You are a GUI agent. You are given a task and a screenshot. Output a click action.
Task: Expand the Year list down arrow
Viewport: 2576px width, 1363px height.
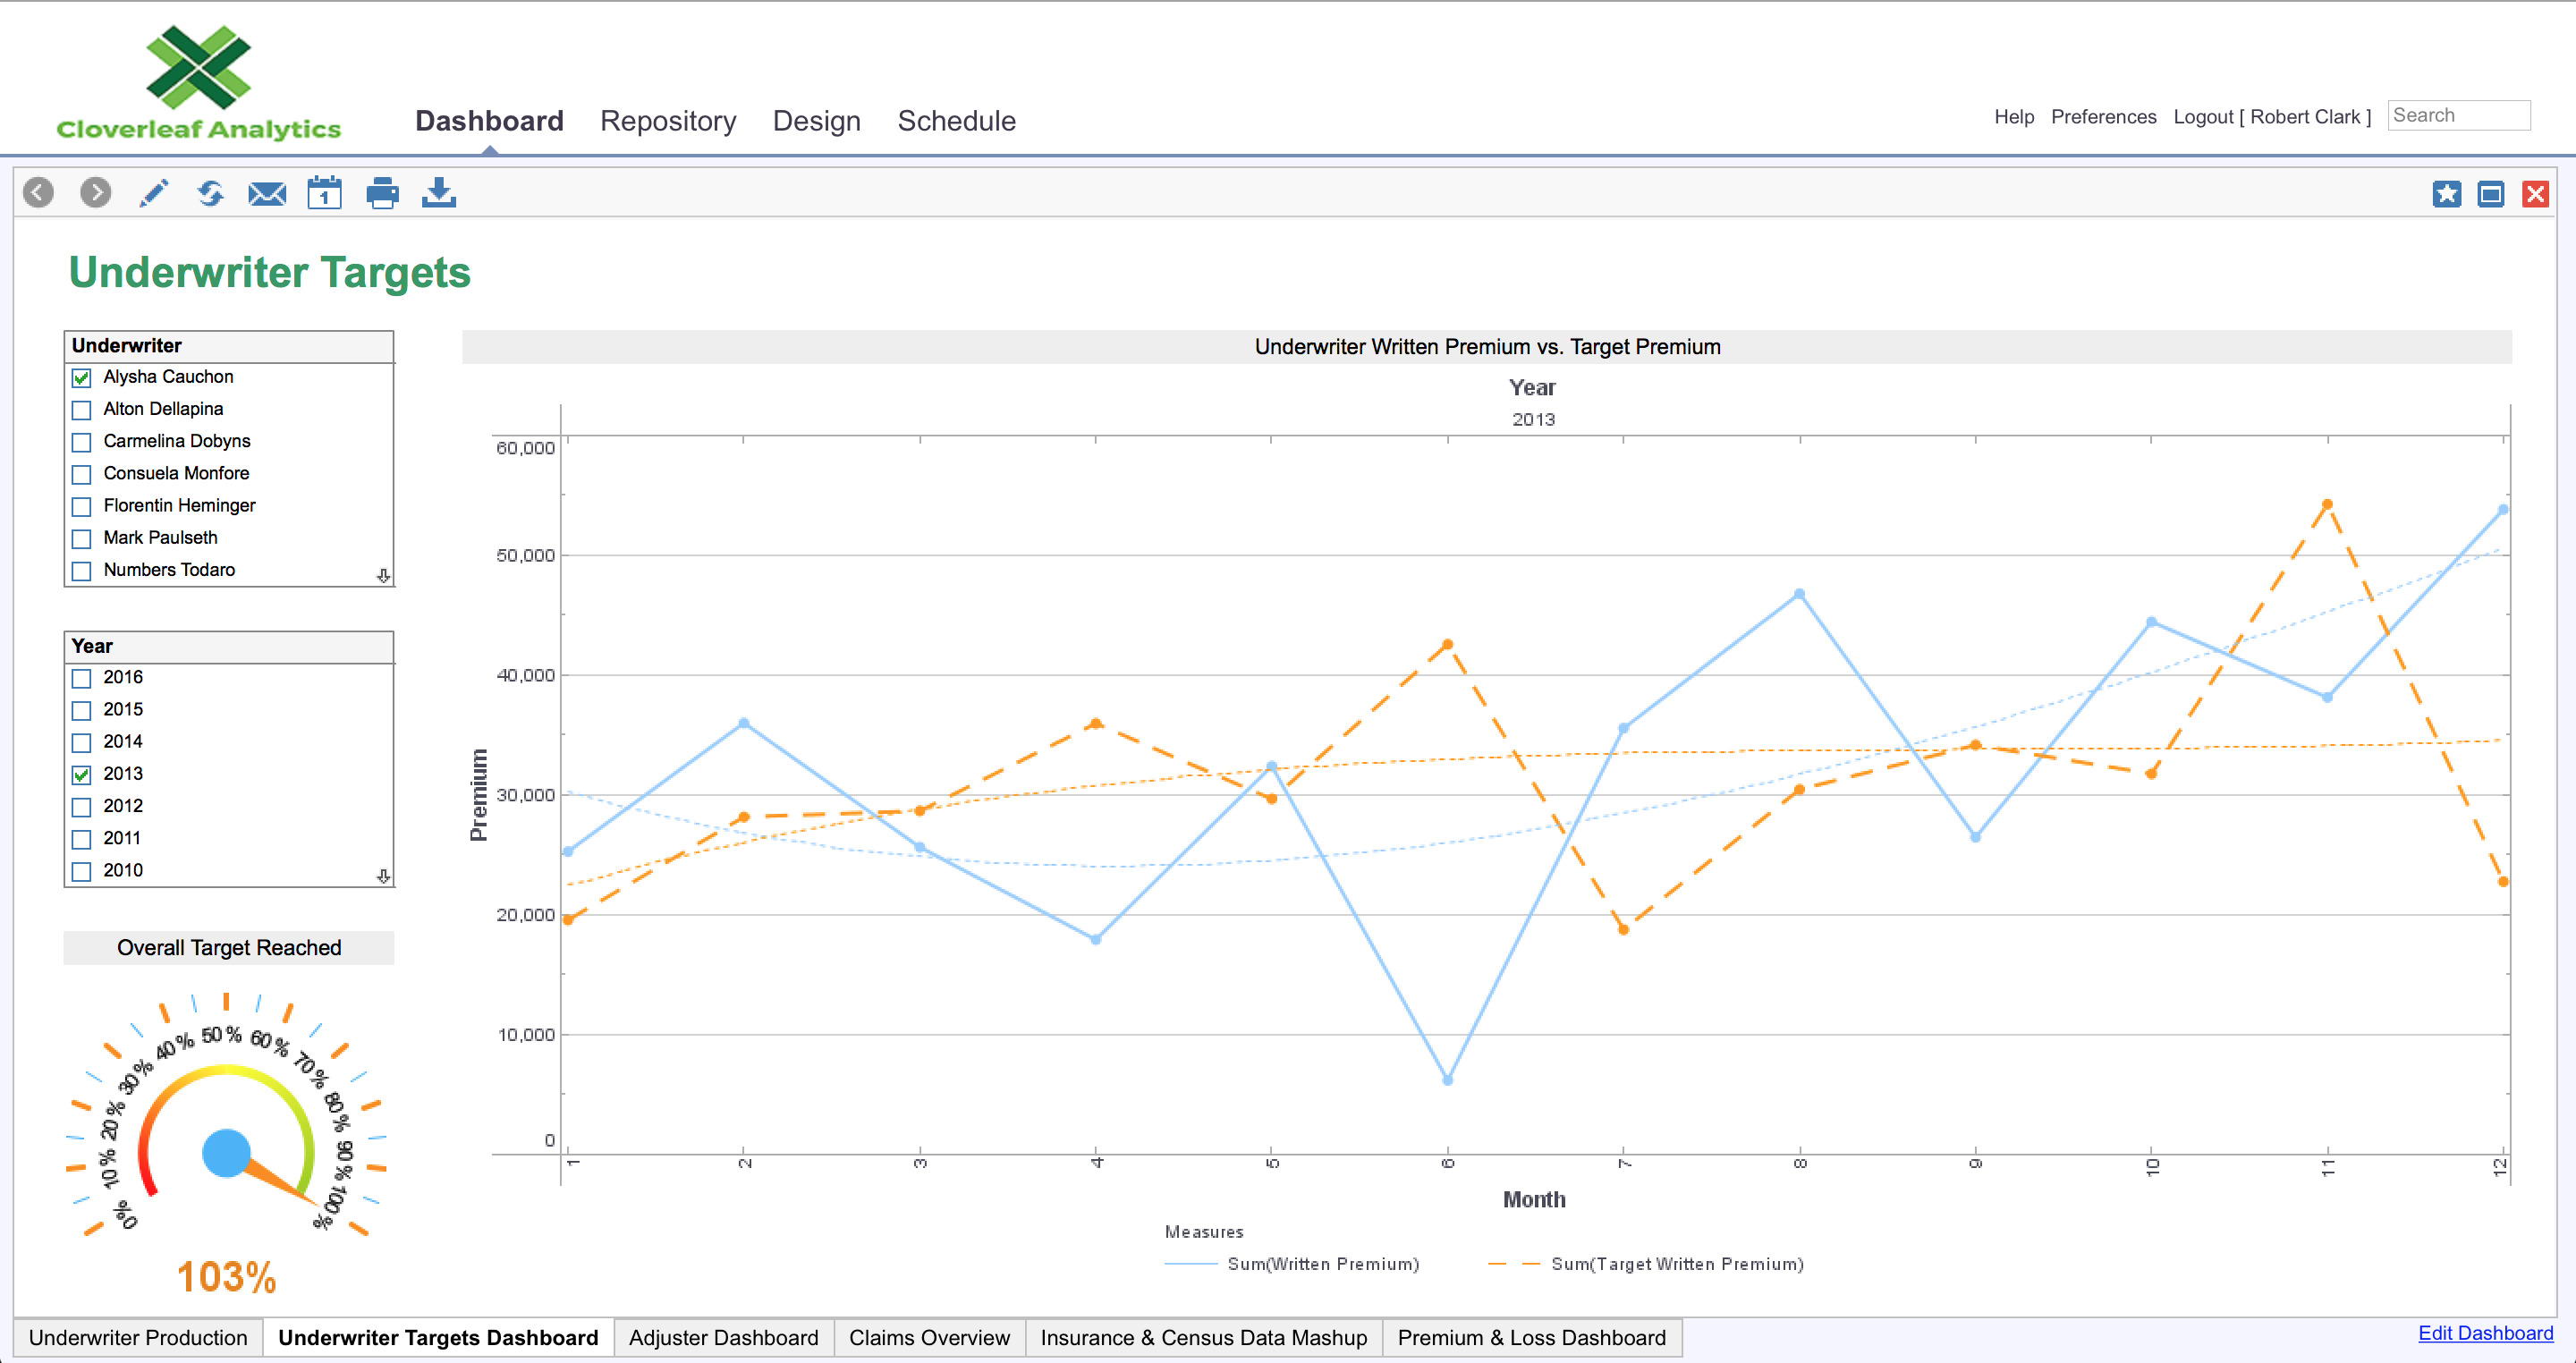(x=383, y=876)
